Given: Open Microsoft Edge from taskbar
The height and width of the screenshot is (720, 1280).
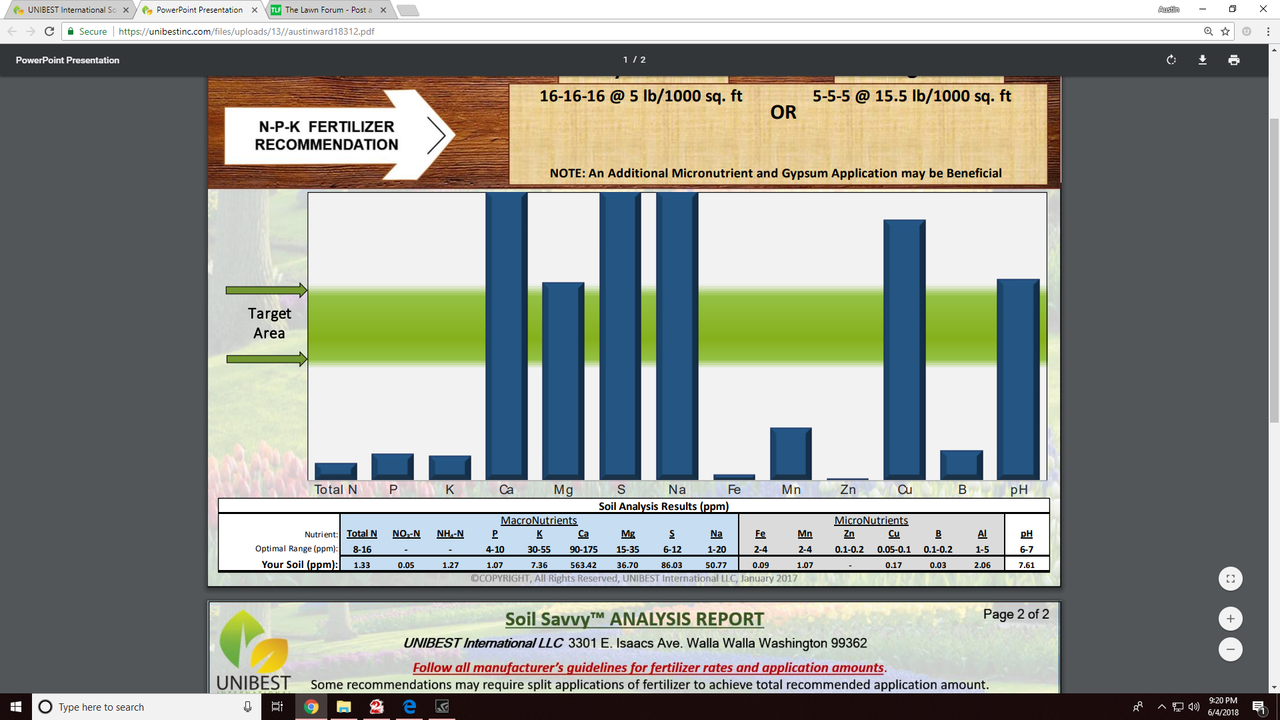Looking at the screenshot, I should pyautogui.click(x=408, y=707).
